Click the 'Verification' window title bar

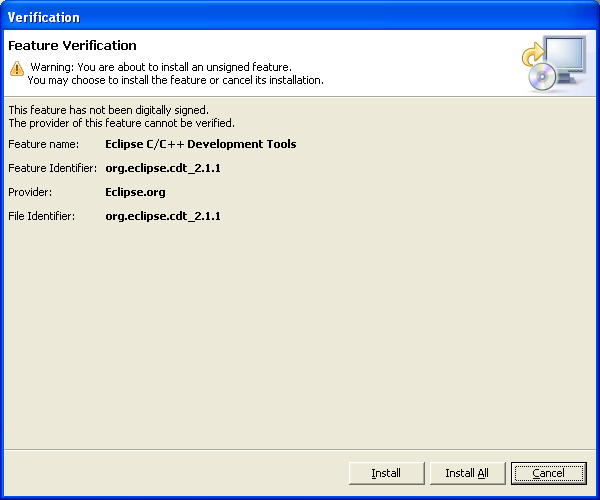[300, 17]
